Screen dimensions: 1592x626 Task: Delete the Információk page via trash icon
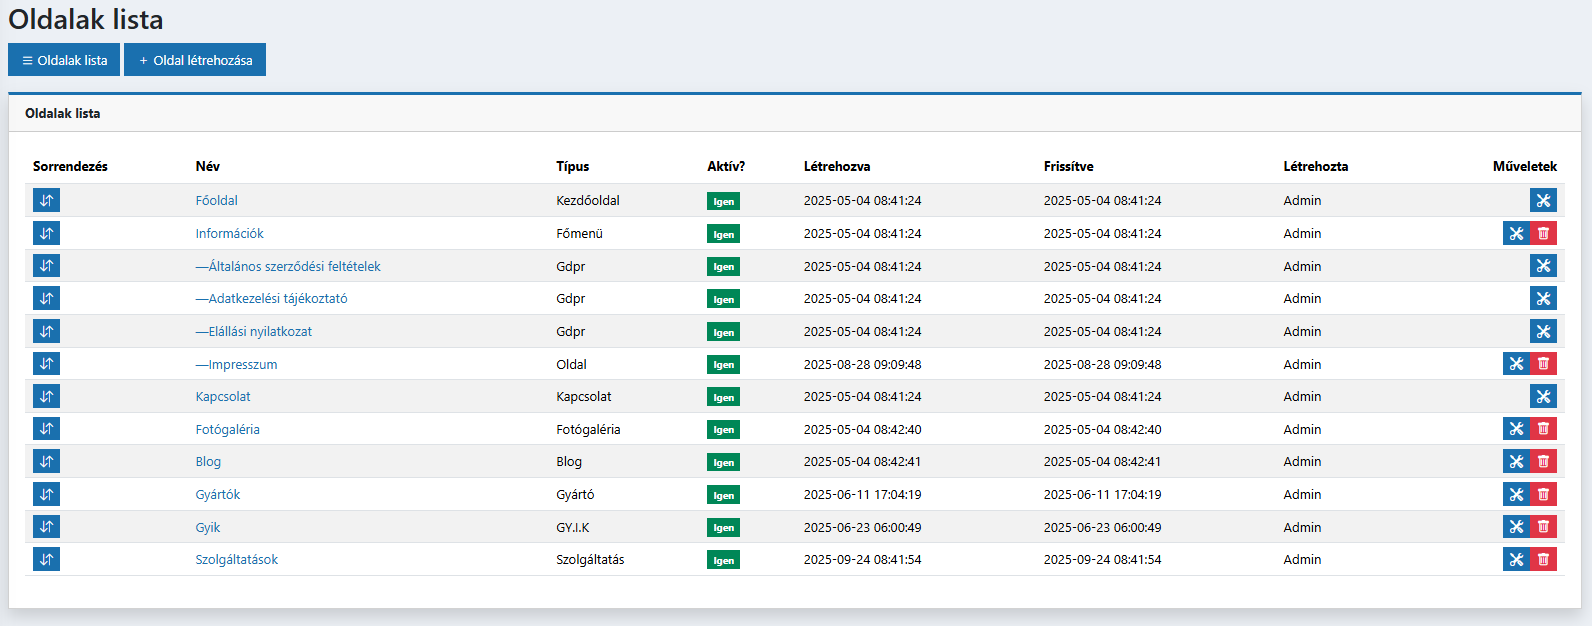click(1543, 233)
